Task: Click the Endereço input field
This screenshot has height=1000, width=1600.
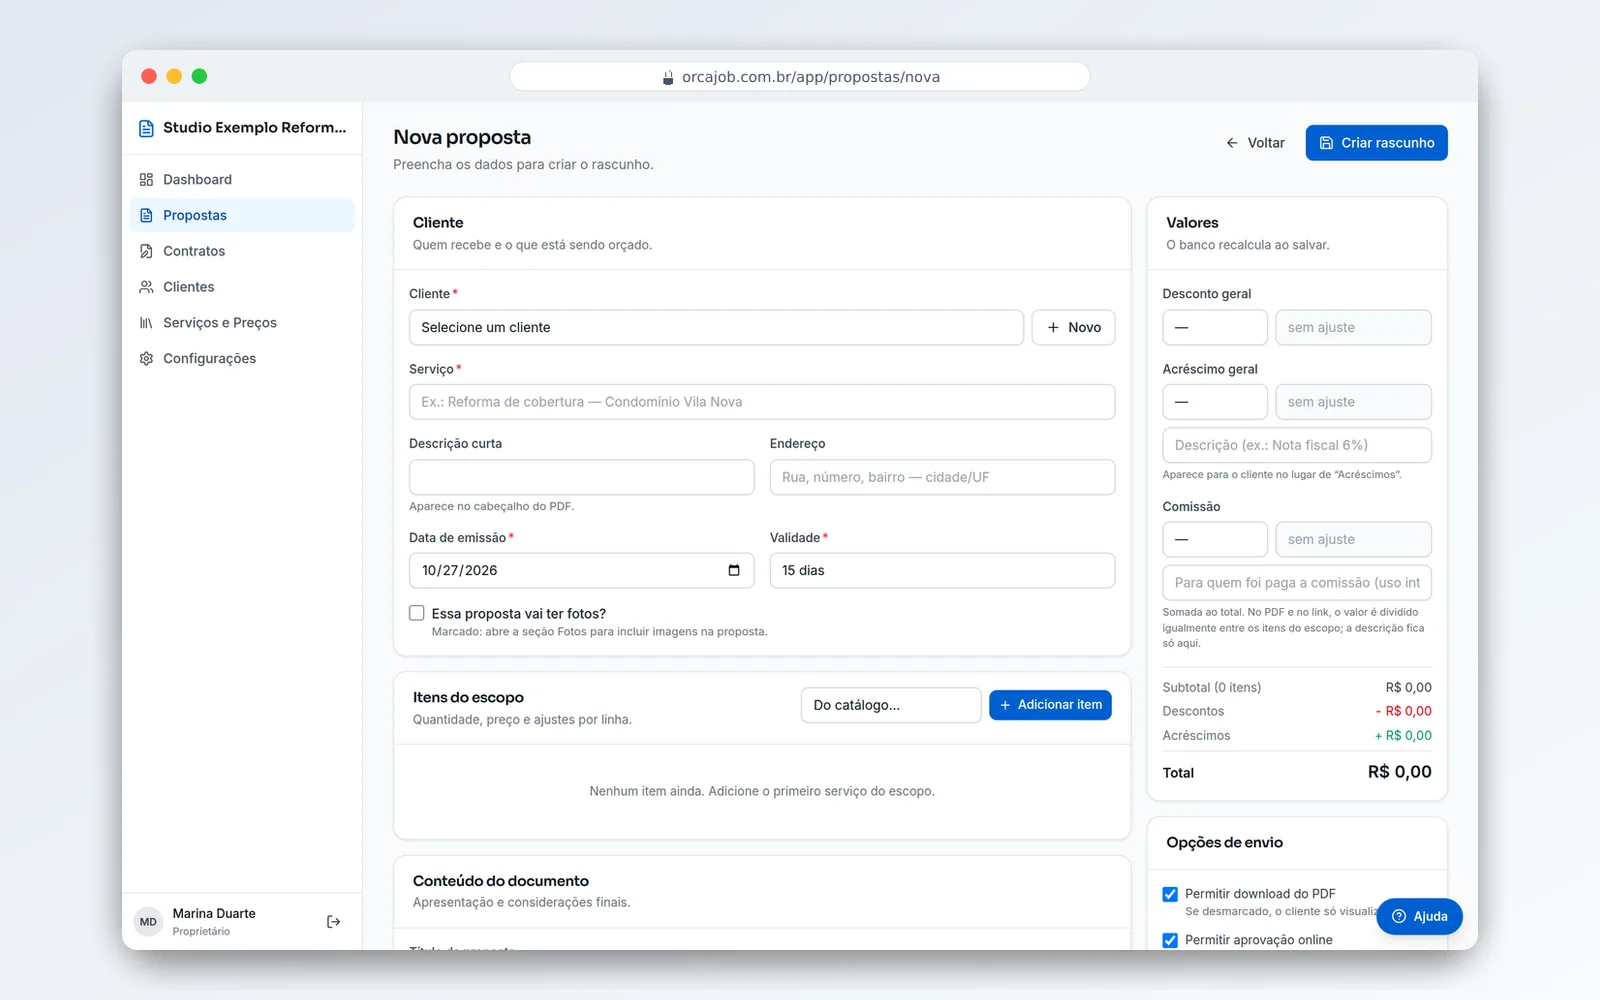Action: (x=942, y=477)
